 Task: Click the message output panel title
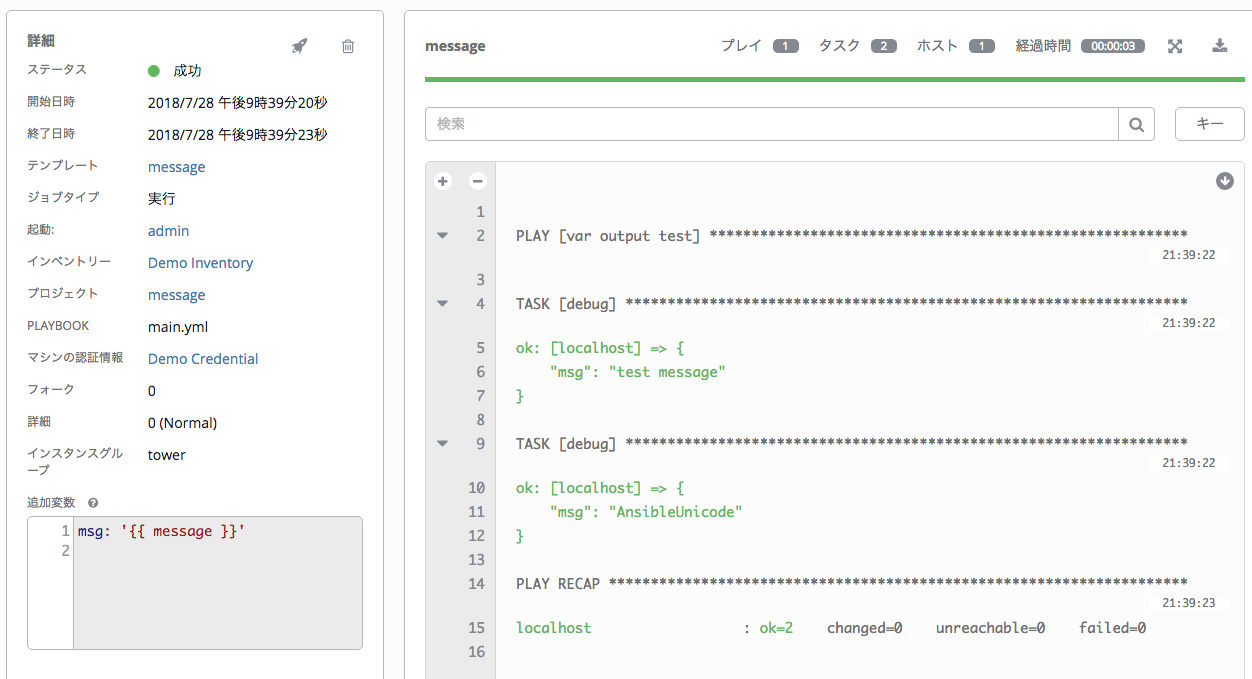(455, 46)
